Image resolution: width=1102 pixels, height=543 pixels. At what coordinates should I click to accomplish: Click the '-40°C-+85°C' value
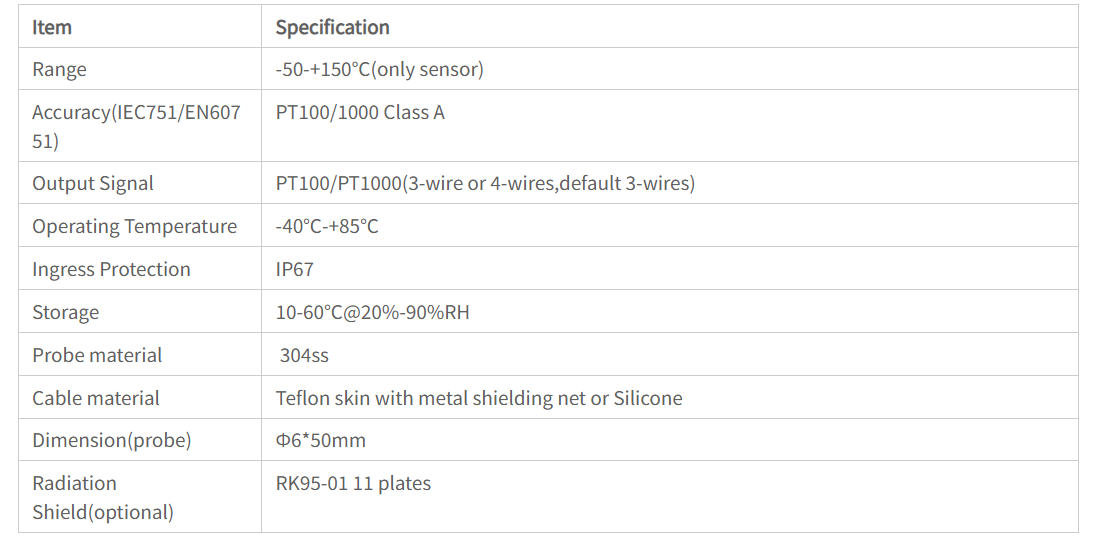(x=327, y=226)
